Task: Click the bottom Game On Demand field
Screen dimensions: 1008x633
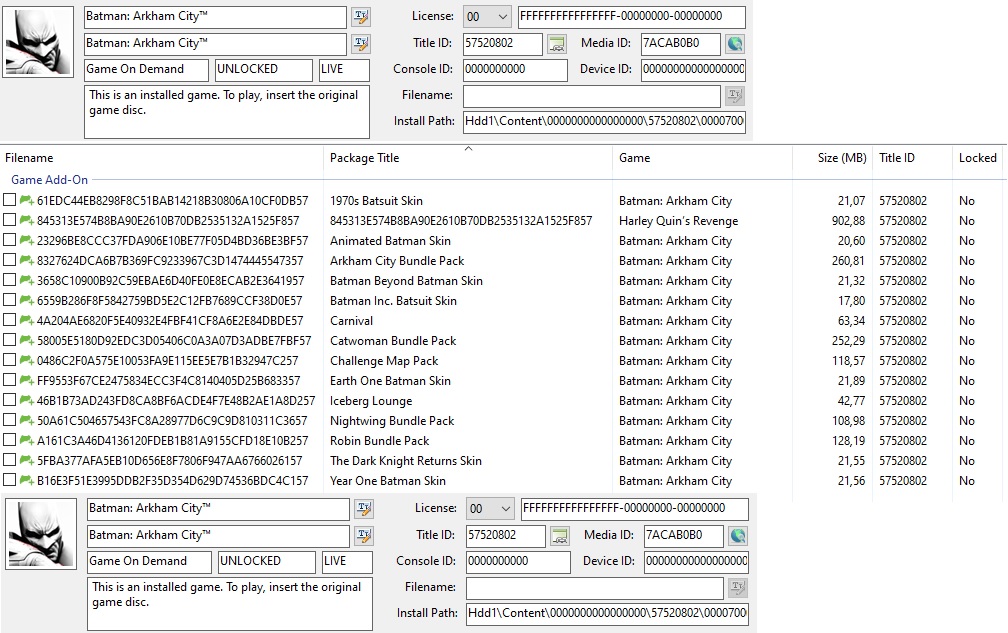Action: pos(149,562)
